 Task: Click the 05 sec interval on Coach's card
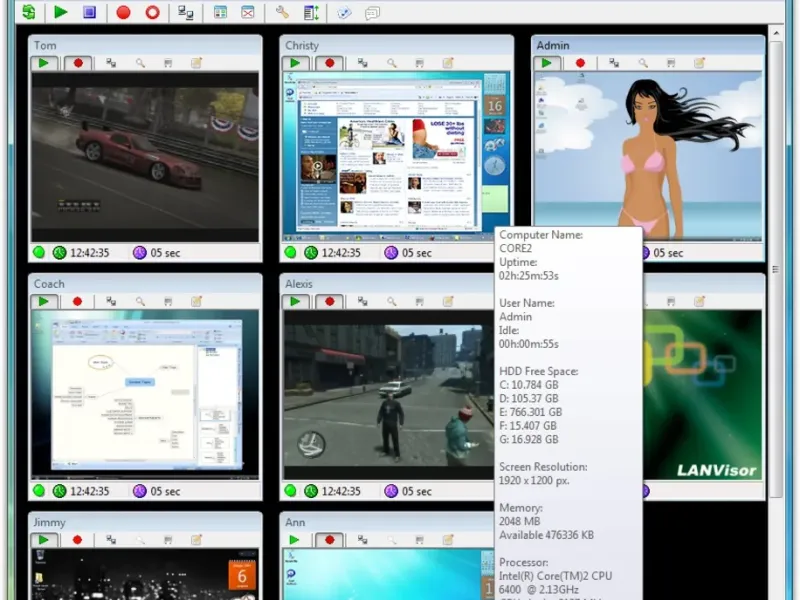tap(157, 491)
